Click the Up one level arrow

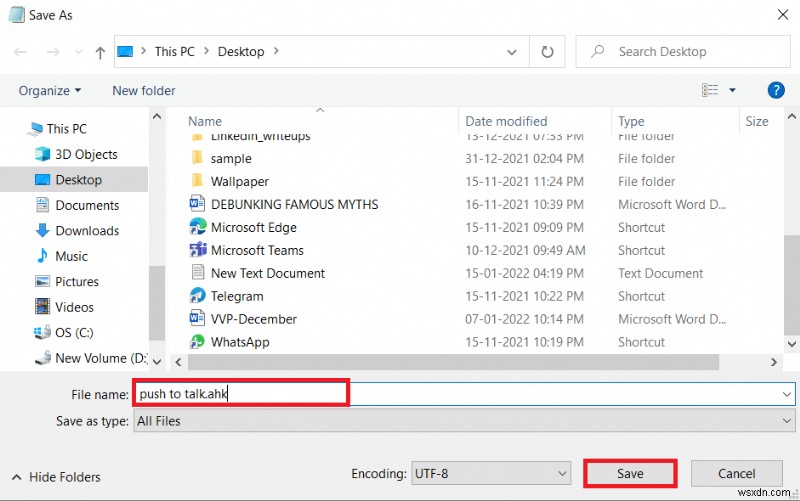(x=100, y=52)
